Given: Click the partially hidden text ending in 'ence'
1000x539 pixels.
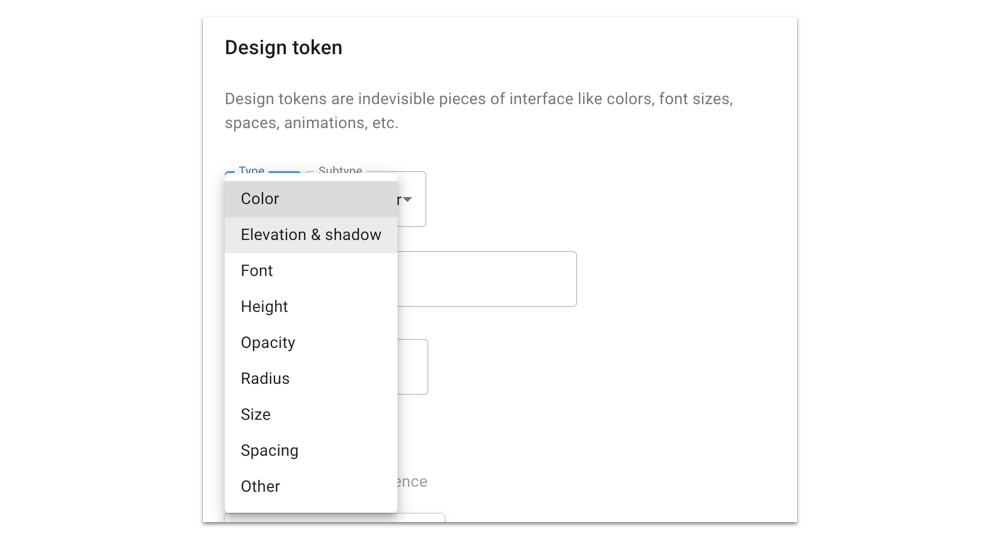Looking at the screenshot, I should tap(412, 482).
